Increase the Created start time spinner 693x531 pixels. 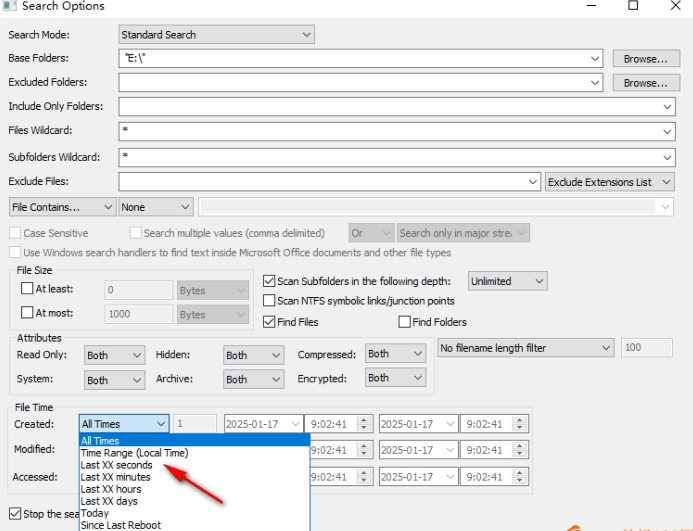[x=364, y=421]
